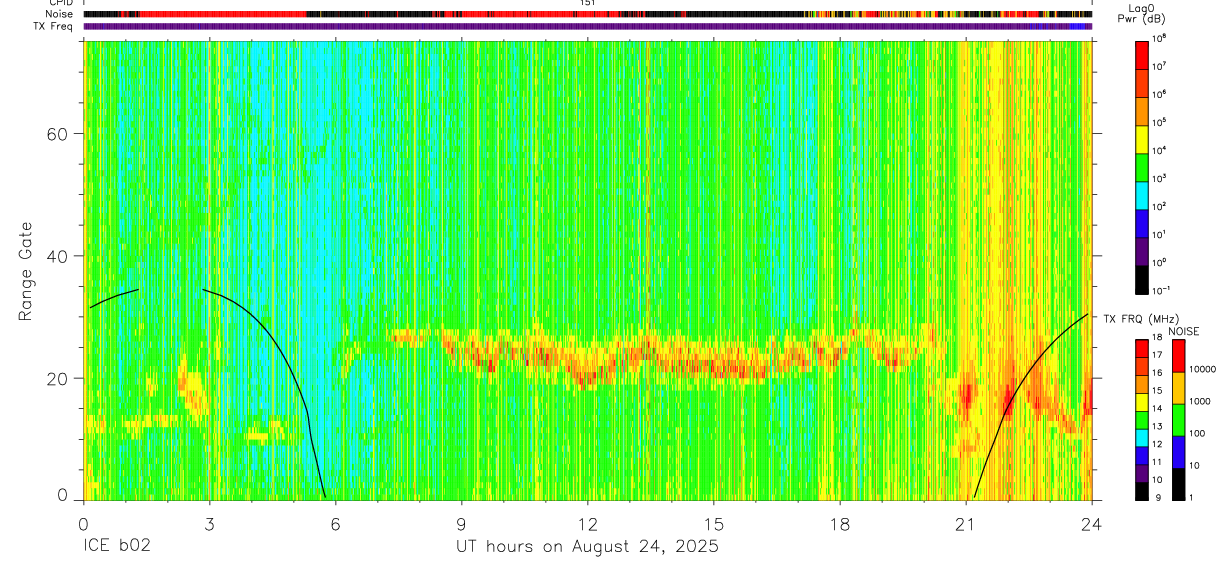Click the x-axis tick label '9'

pos(461,522)
